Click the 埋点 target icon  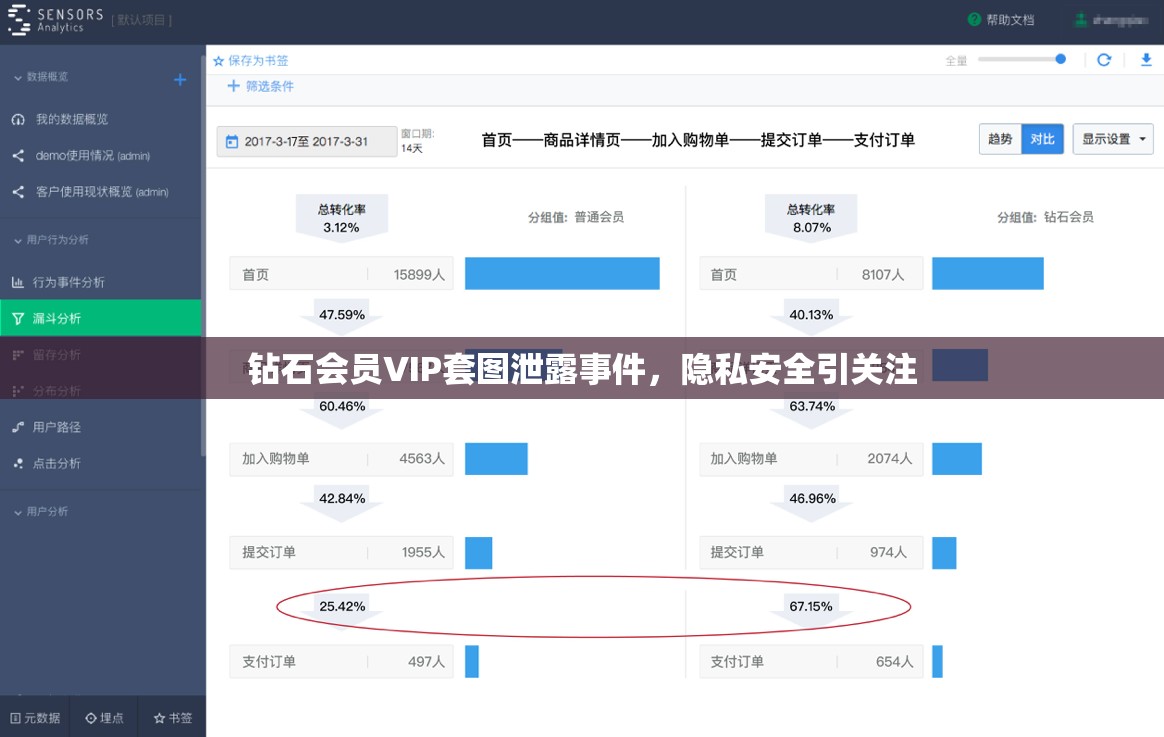pyautogui.click(x=91, y=718)
